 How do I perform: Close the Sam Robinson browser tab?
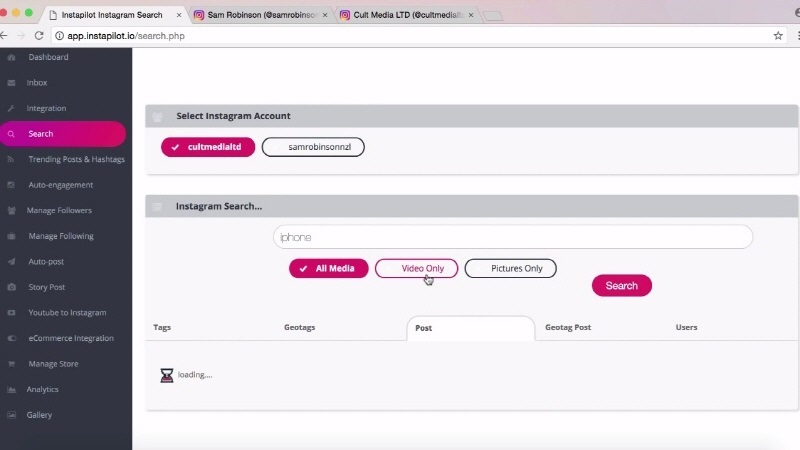325,15
